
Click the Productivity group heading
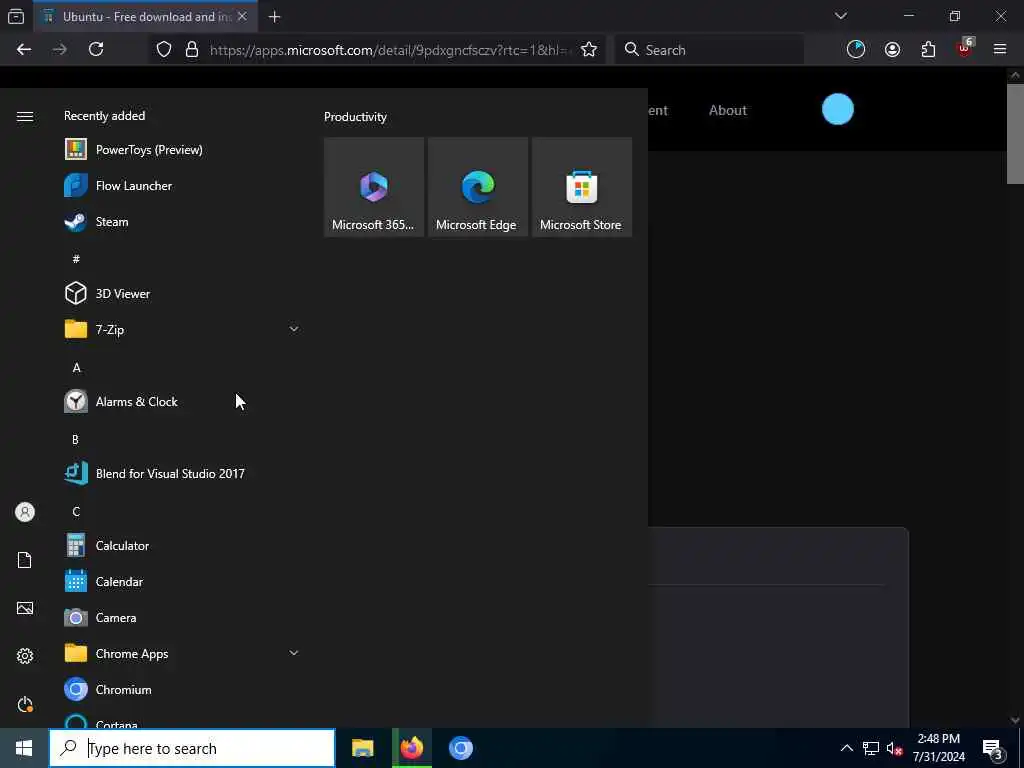click(x=355, y=117)
